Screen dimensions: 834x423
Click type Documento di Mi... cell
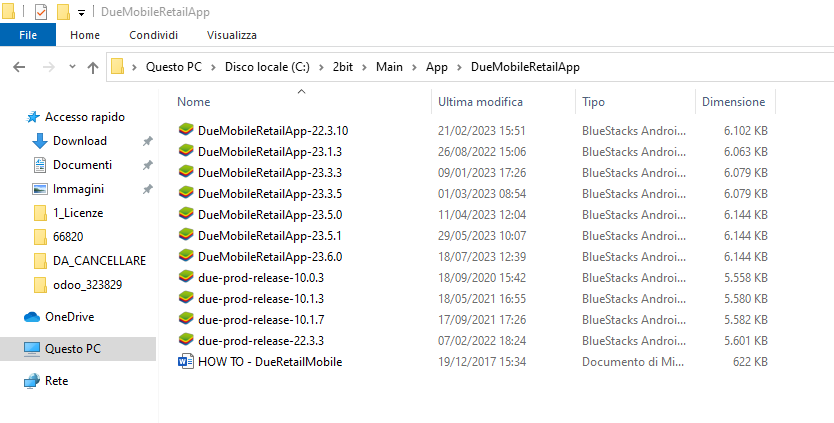click(x=633, y=362)
